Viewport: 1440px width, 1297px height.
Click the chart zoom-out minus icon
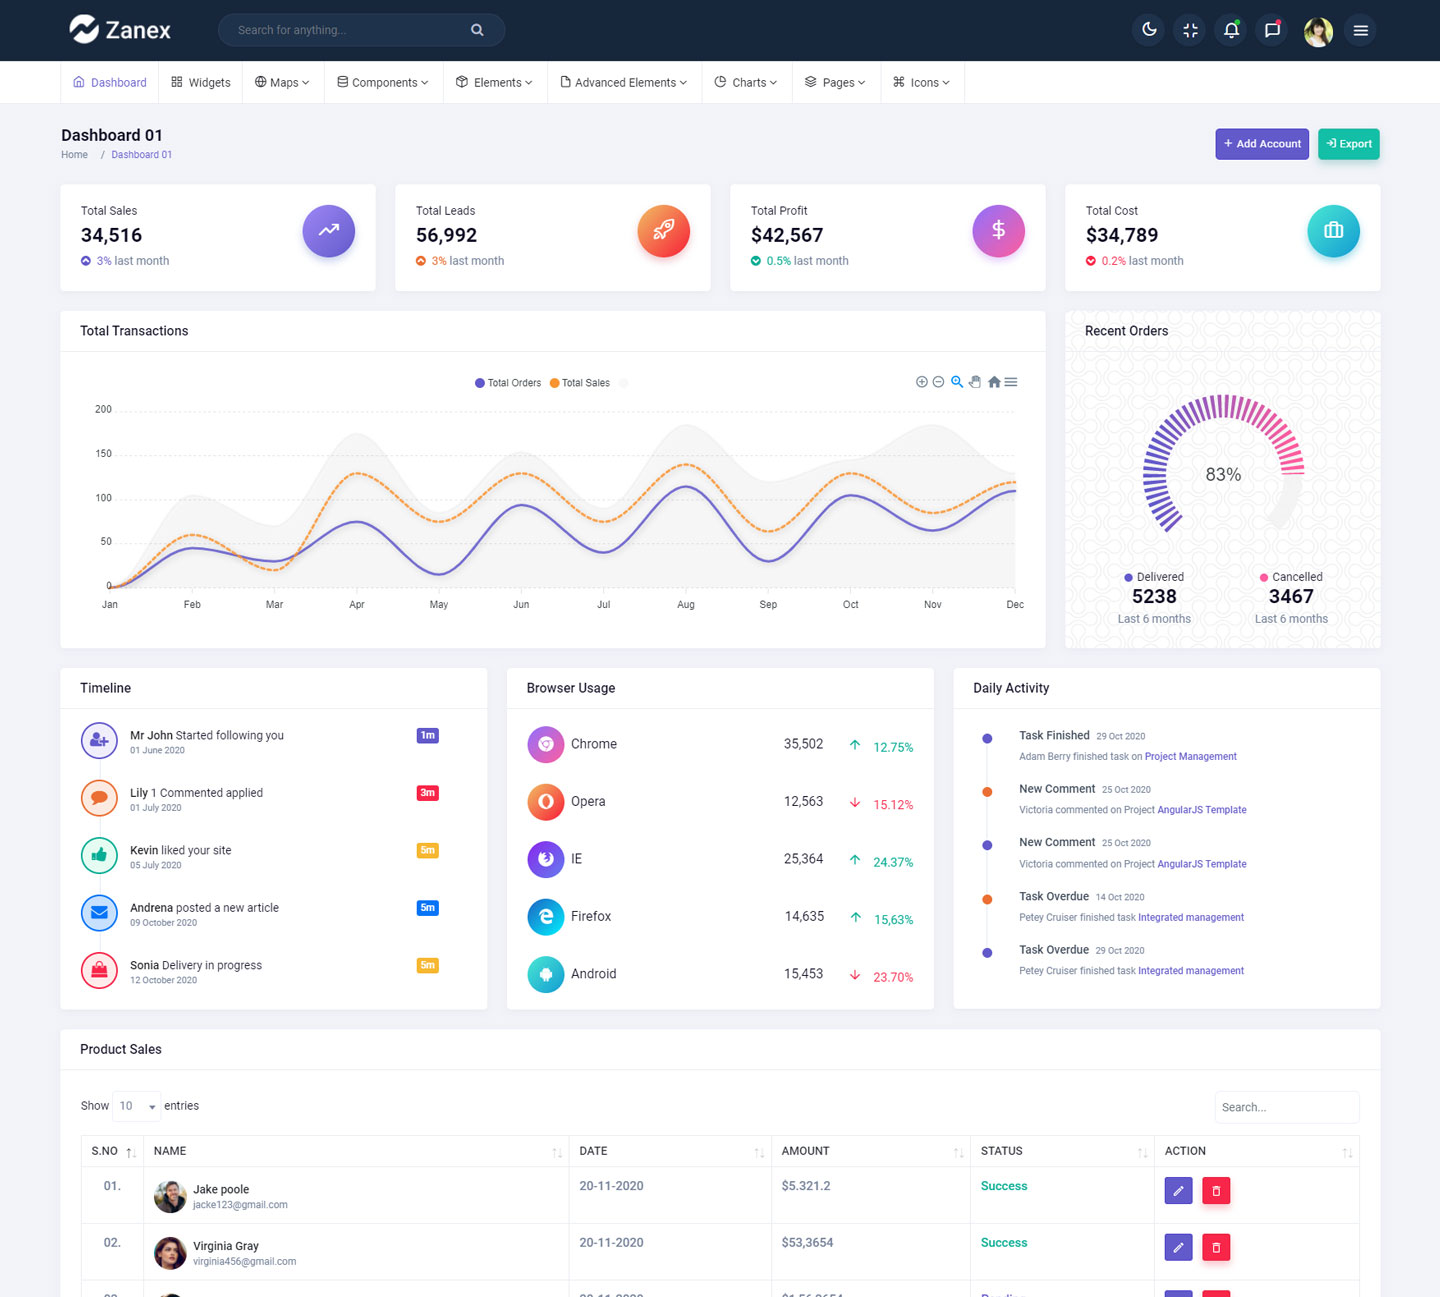[x=938, y=382]
